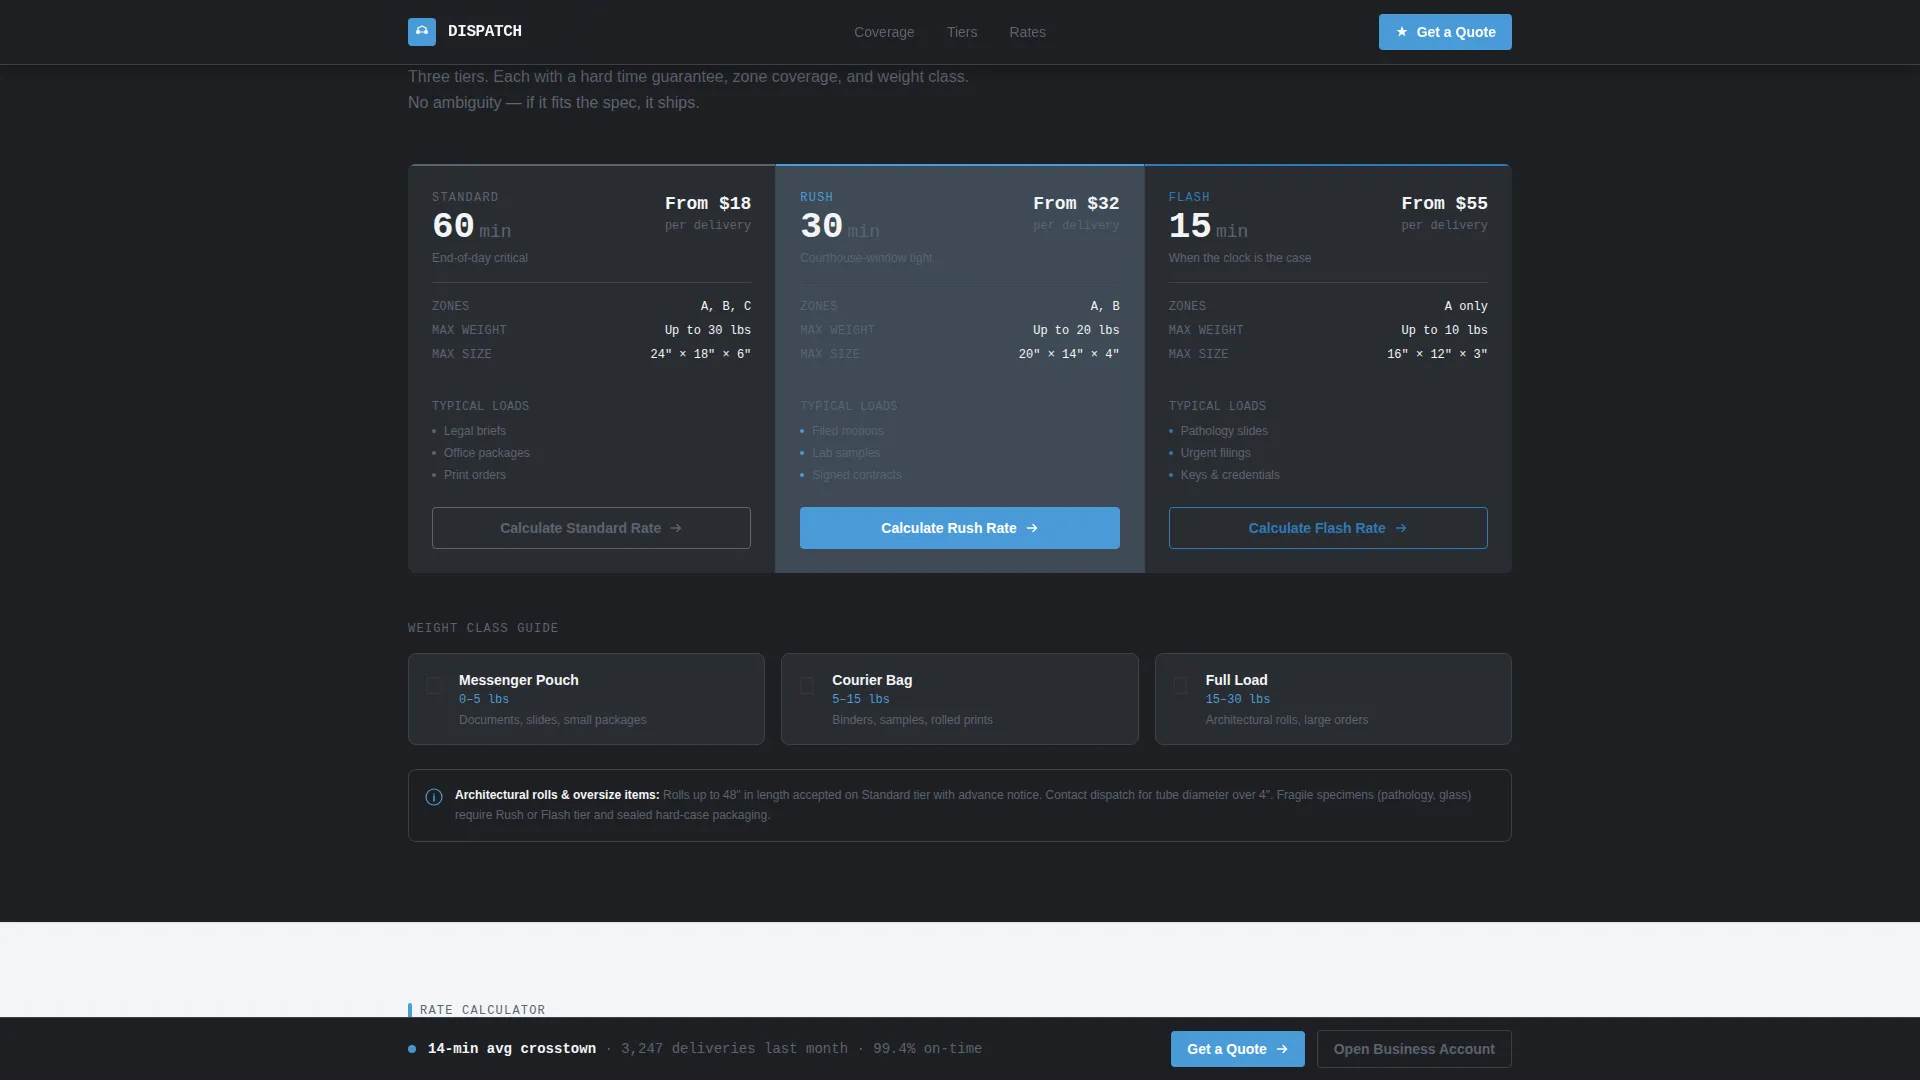The height and width of the screenshot is (1080, 1920).
Task: Click the From $32 price
Action: coord(1076,203)
